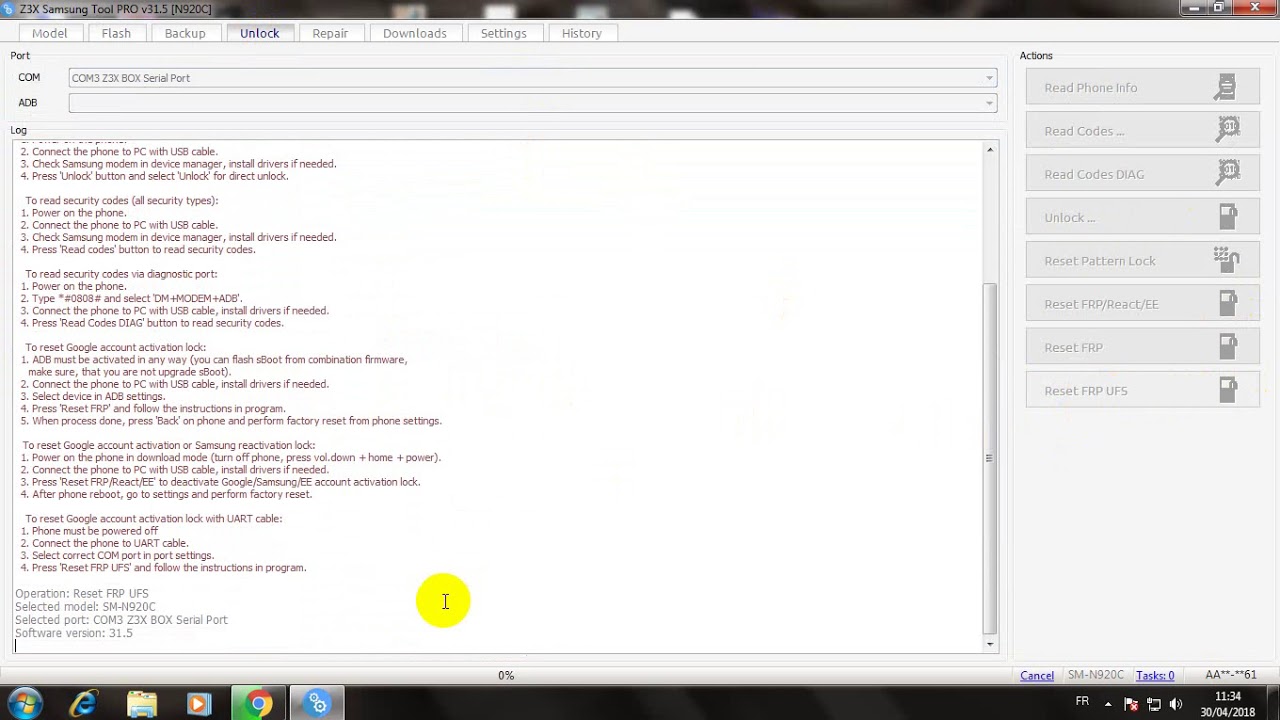This screenshot has width=1280, height=720.
Task: Click 'To read security codes via diagnostic port:' line
Action: click(x=121, y=274)
